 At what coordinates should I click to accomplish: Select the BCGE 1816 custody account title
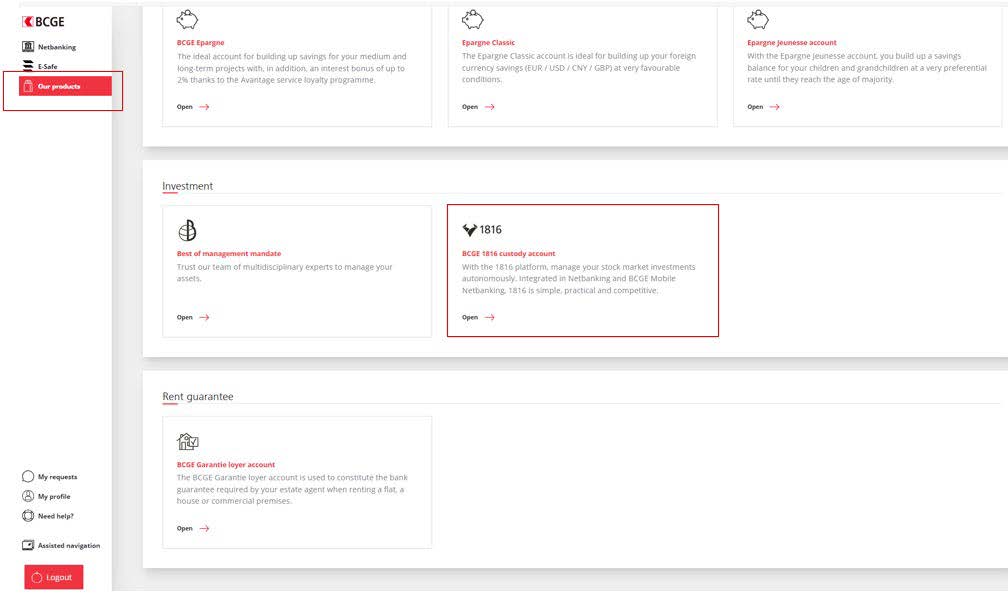[508, 253]
